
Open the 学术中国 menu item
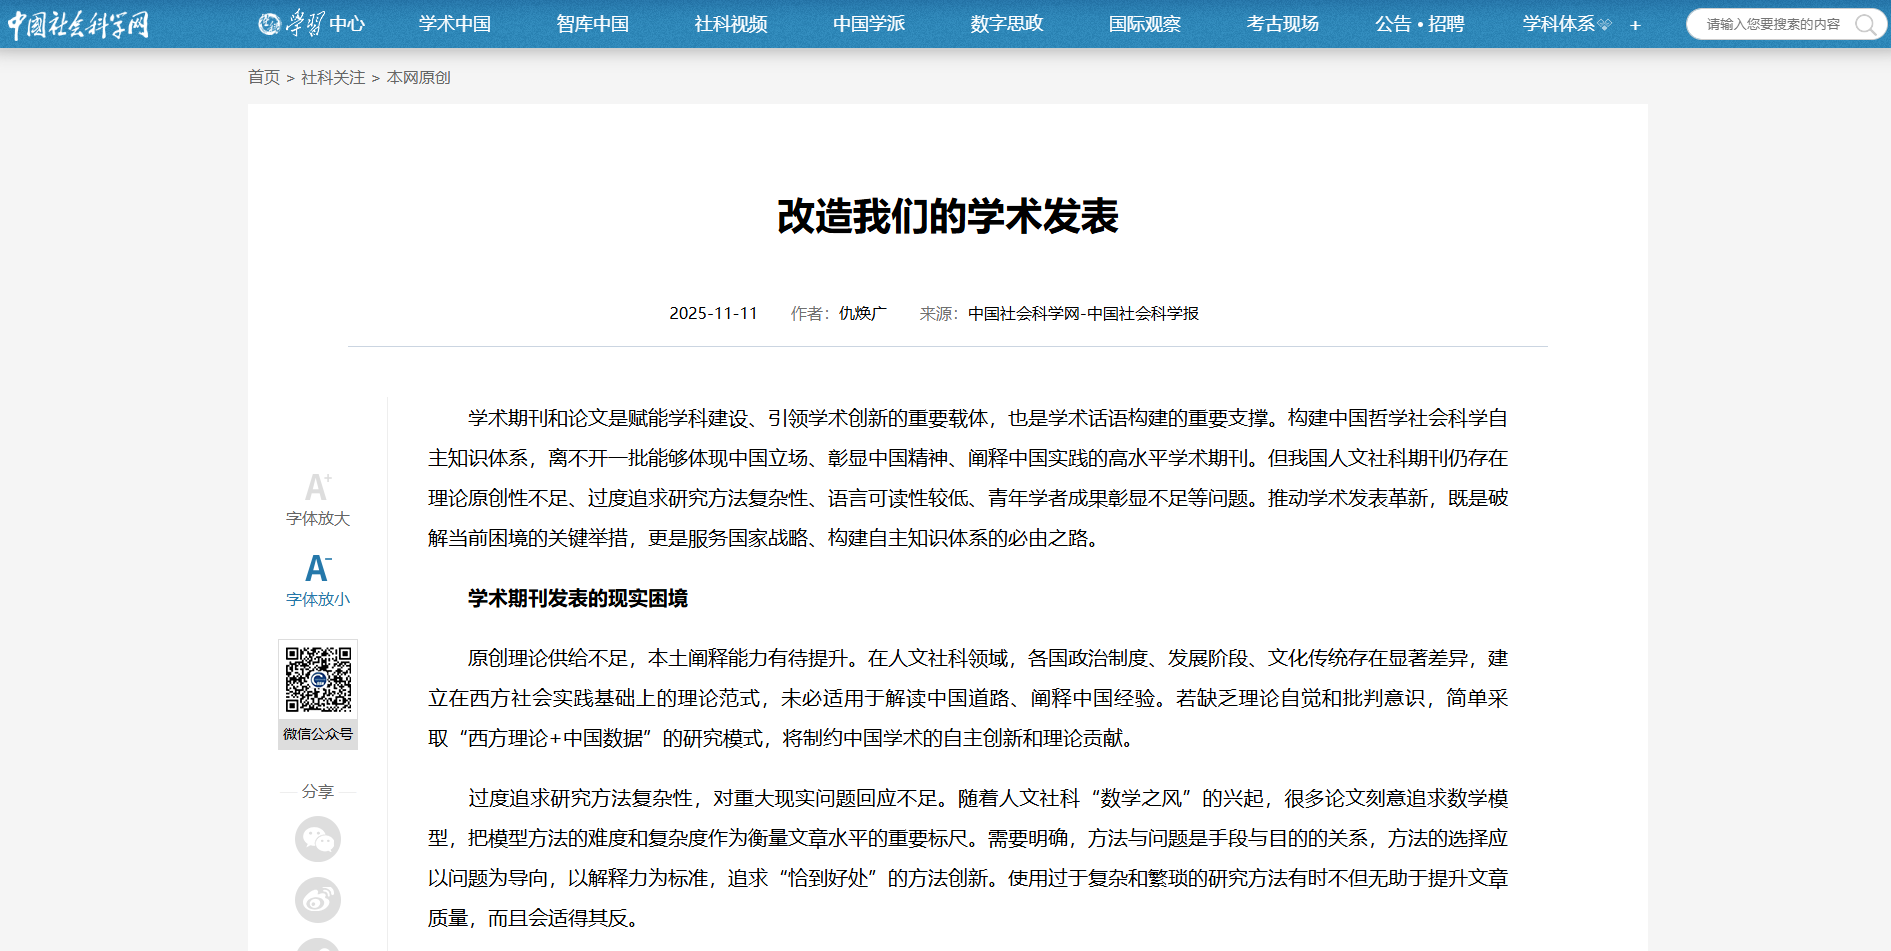coord(455,24)
